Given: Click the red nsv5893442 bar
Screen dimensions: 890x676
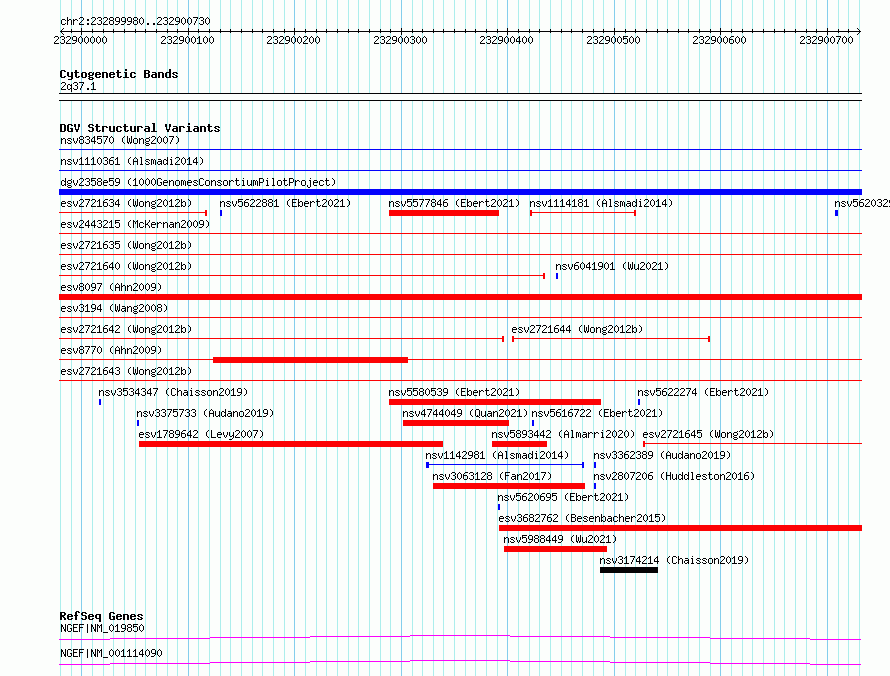Looking at the screenshot, I should [x=519, y=444].
